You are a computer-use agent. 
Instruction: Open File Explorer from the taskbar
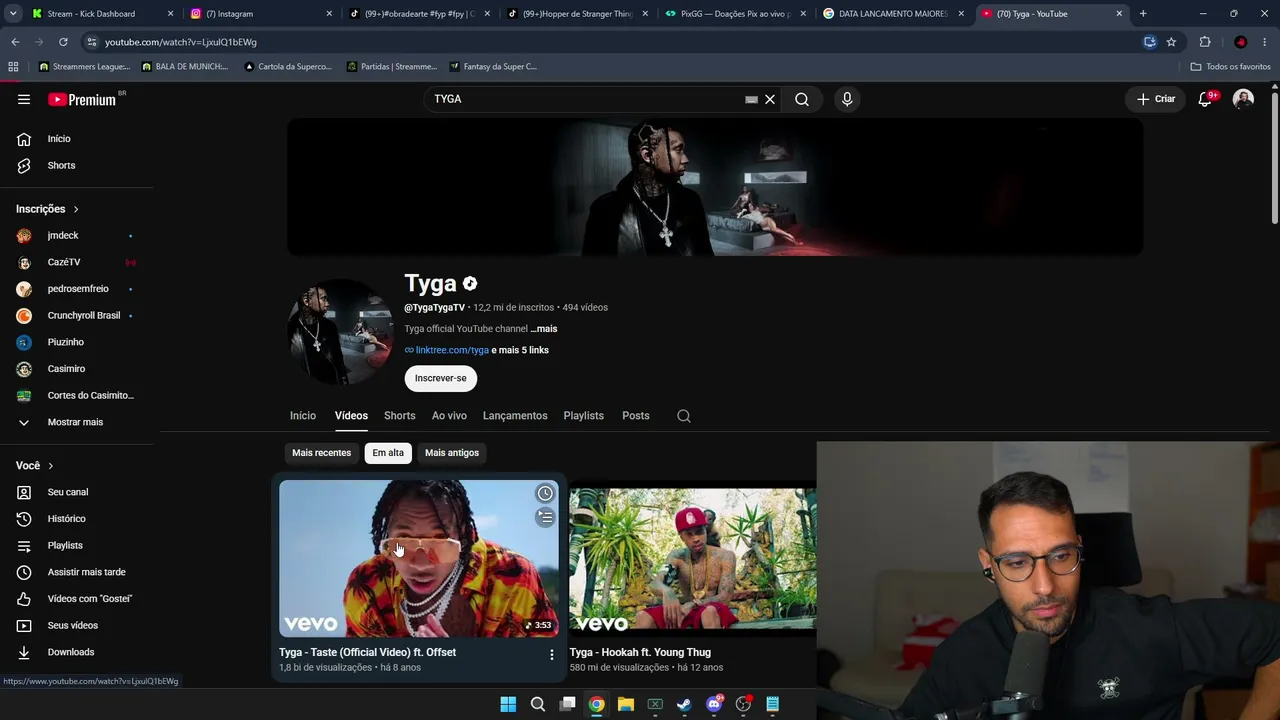click(625, 704)
